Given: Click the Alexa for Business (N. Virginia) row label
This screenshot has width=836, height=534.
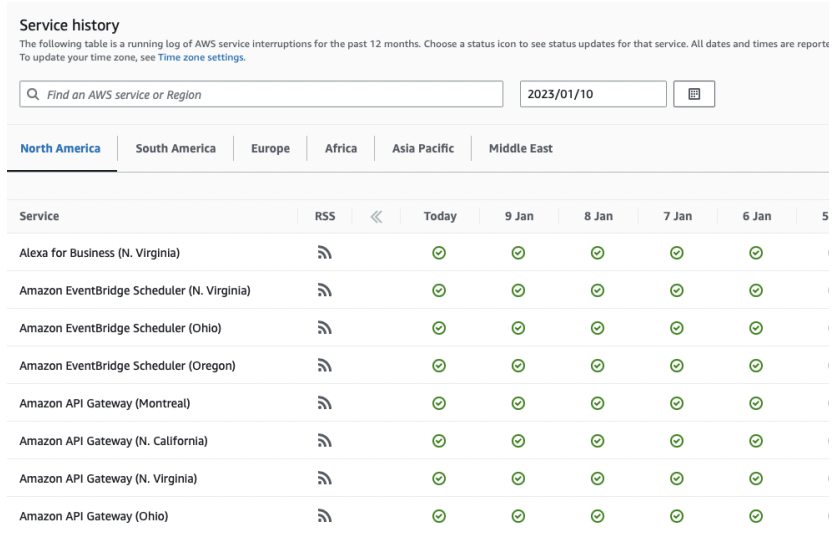Looking at the screenshot, I should pos(99,253).
